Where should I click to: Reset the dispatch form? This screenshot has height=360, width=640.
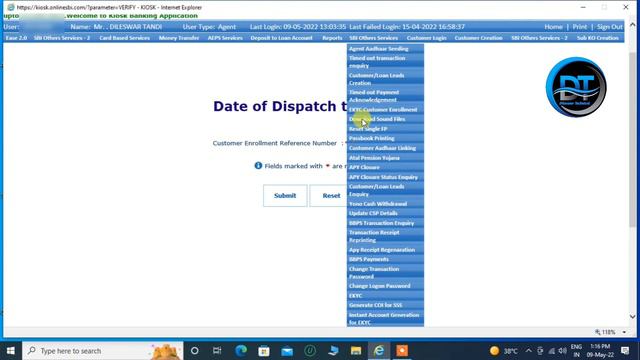tap(331, 196)
